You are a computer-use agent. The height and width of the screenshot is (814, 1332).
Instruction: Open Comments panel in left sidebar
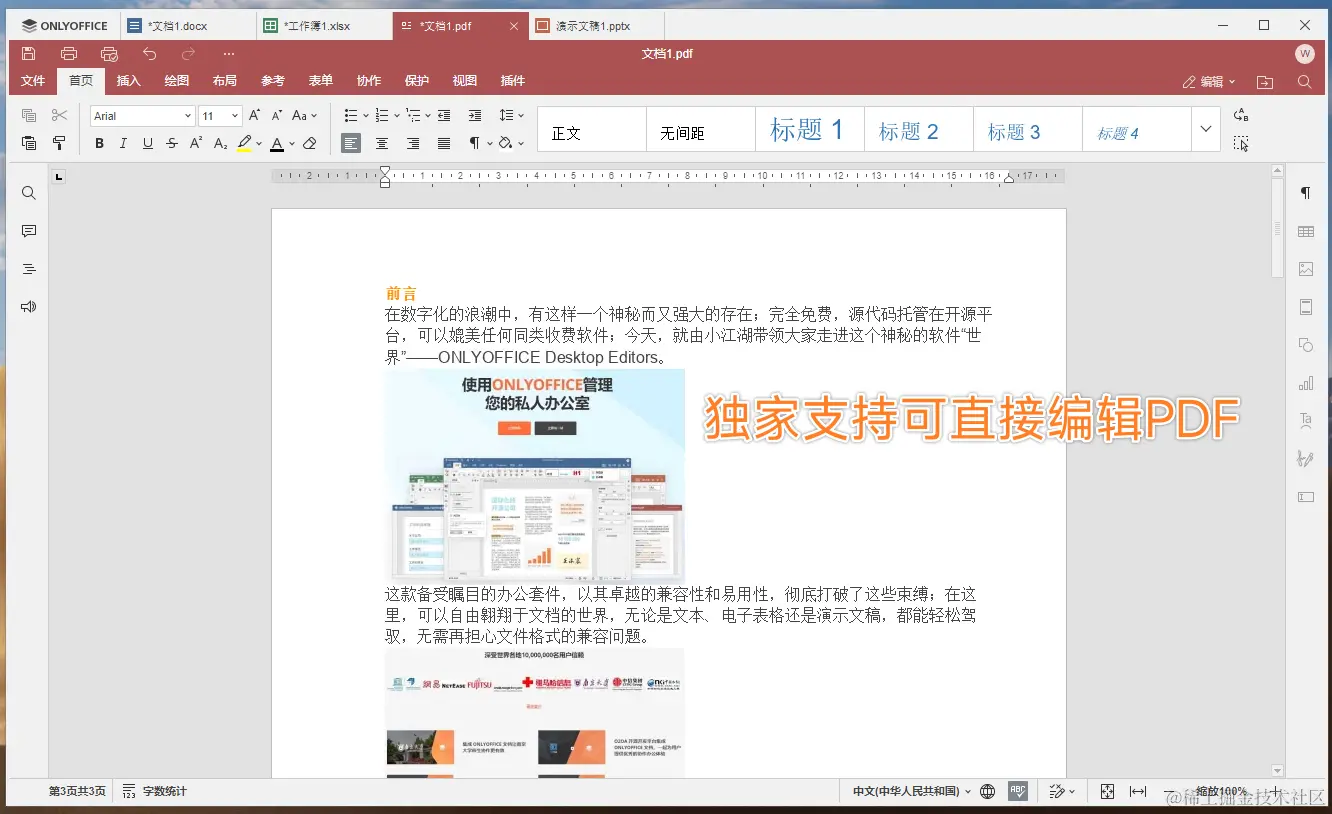pos(29,231)
